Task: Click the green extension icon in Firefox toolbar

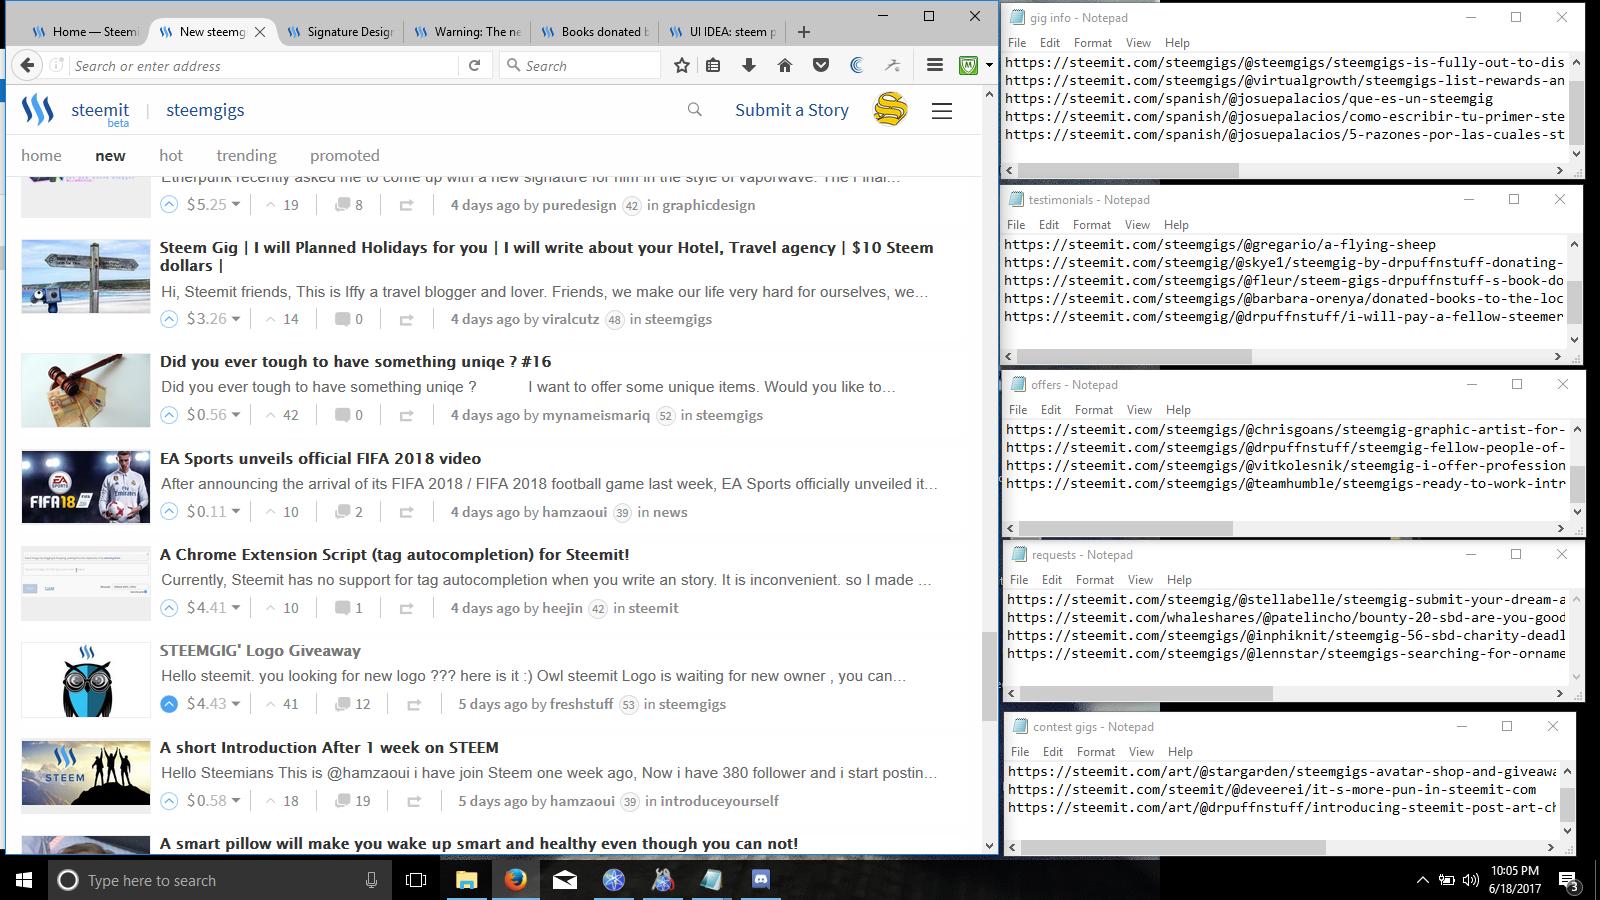Action: (968, 65)
